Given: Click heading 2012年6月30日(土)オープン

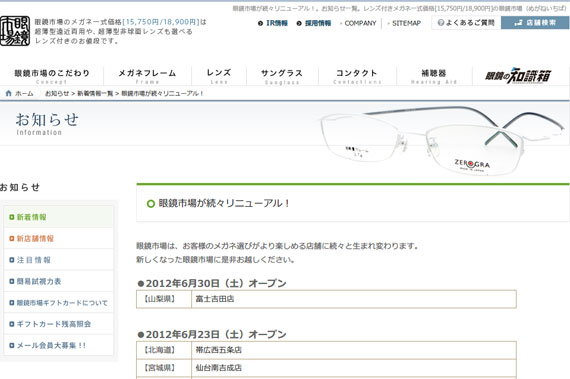Looking at the screenshot, I should click(x=212, y=283).
